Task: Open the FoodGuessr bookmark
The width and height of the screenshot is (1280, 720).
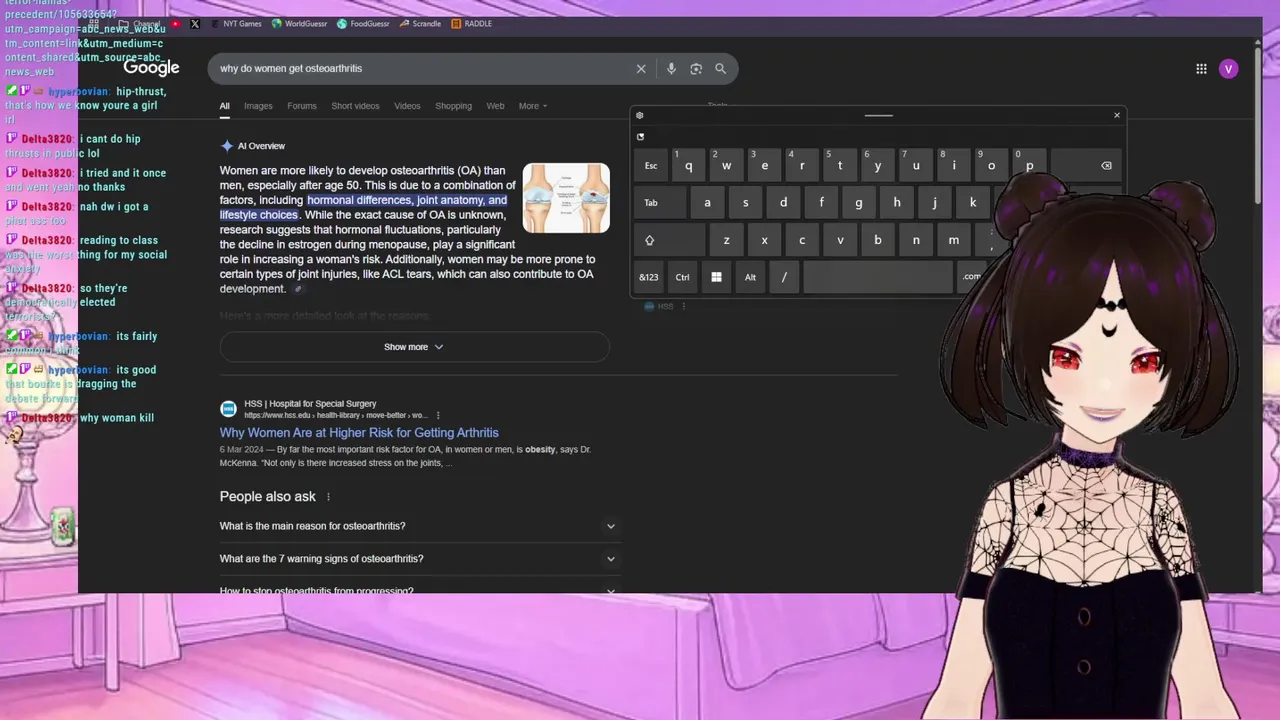Action: pos(364,23)
